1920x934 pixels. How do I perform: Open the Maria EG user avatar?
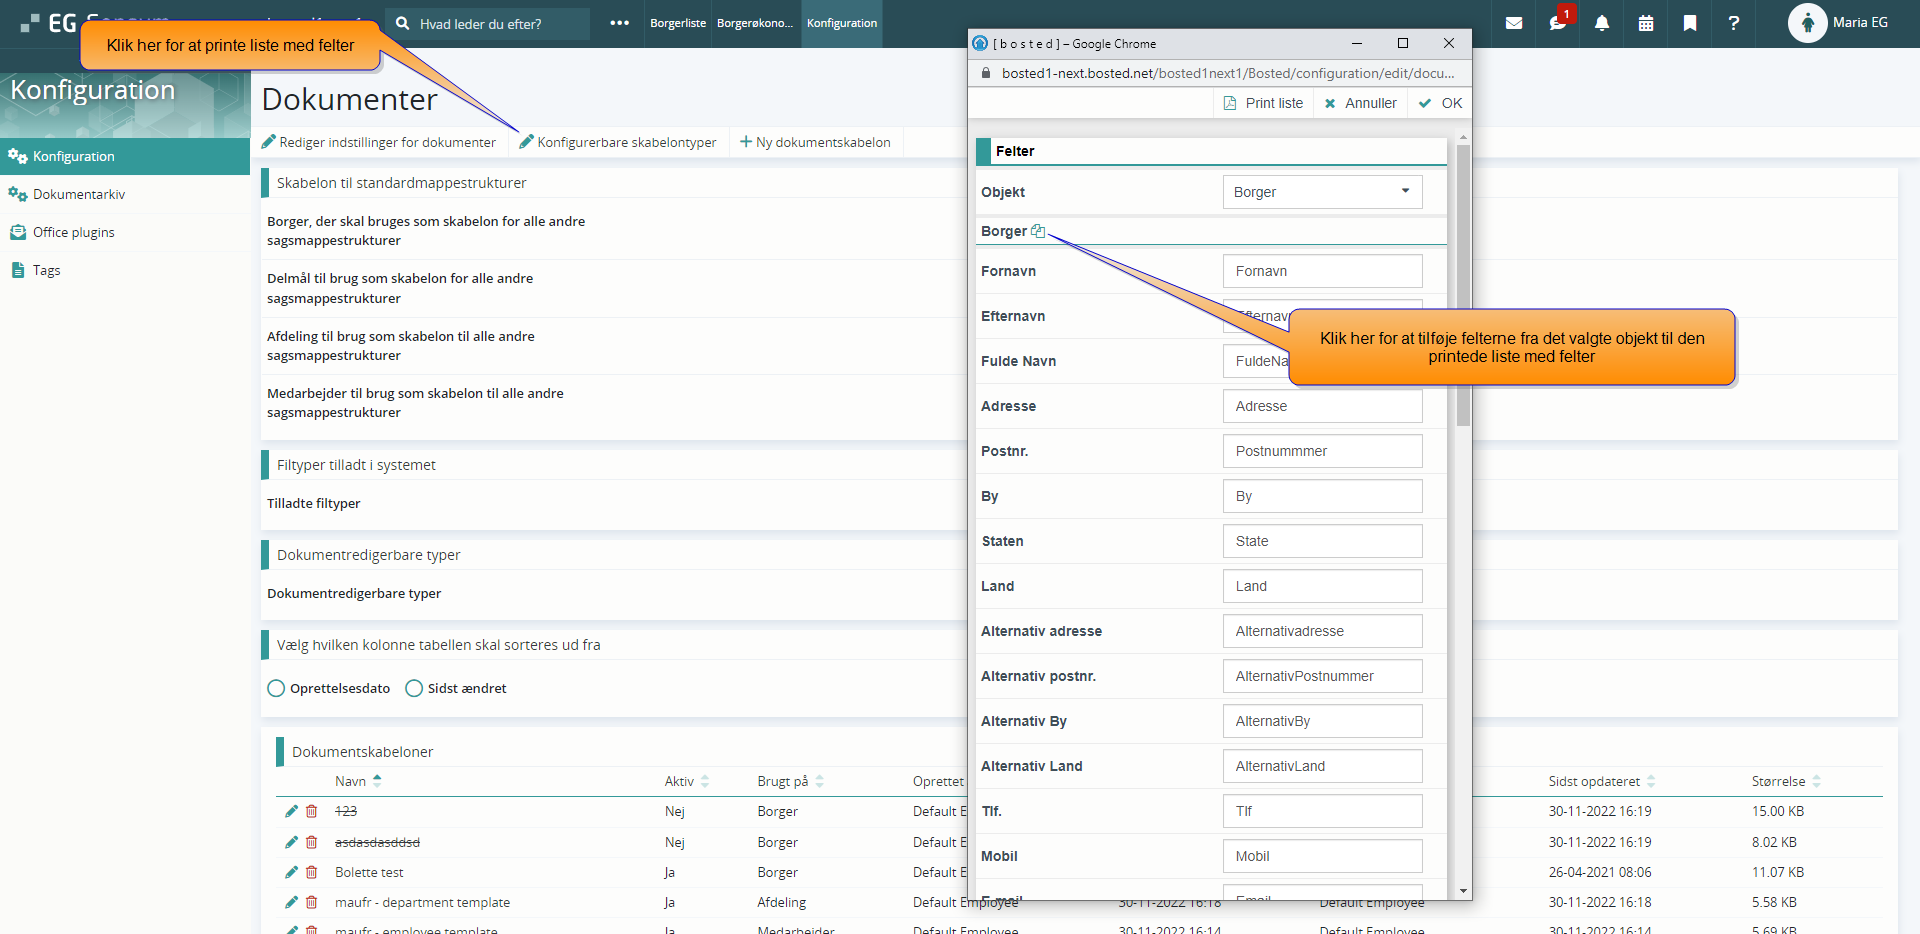(x=1807, y=23)
